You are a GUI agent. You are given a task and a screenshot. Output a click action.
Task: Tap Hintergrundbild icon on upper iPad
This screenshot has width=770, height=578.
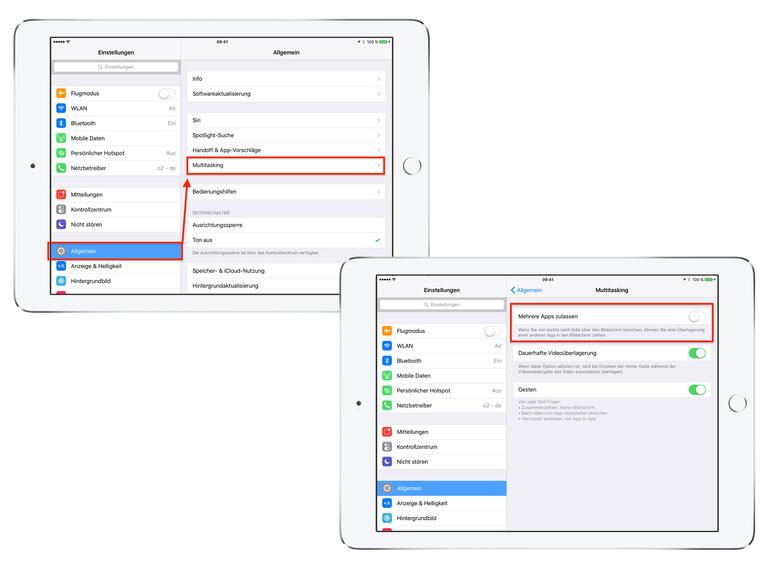click(x=61, y=281)
